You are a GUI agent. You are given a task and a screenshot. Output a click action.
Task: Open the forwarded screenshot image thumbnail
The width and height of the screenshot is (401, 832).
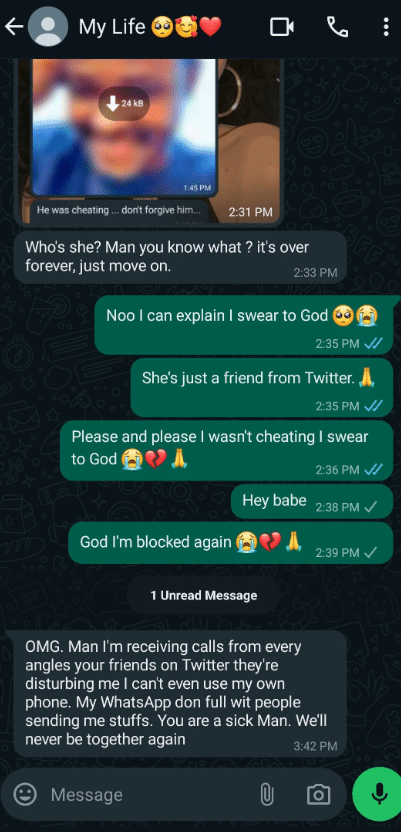[x=149, y=141]
